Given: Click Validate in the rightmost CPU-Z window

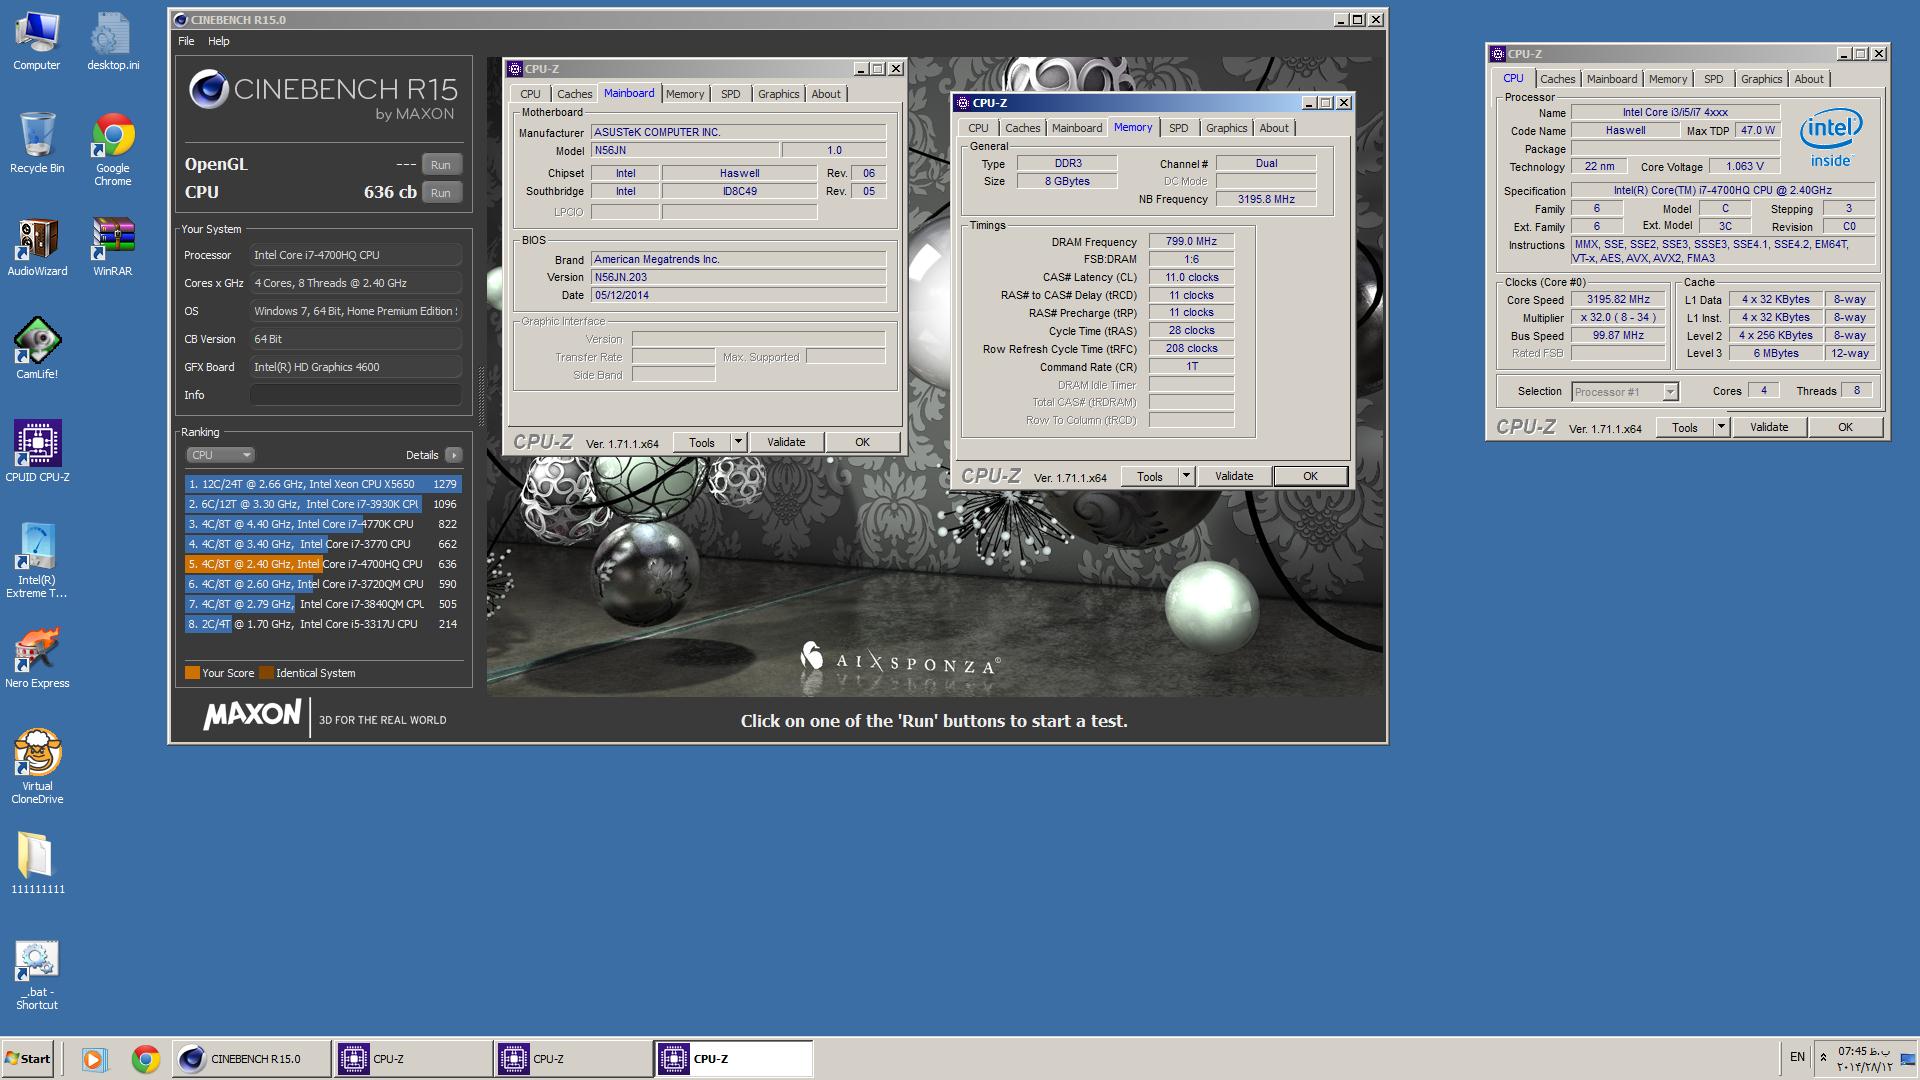Looking at the screenshot, I should pyautogui.click(x=1769, y=427).
